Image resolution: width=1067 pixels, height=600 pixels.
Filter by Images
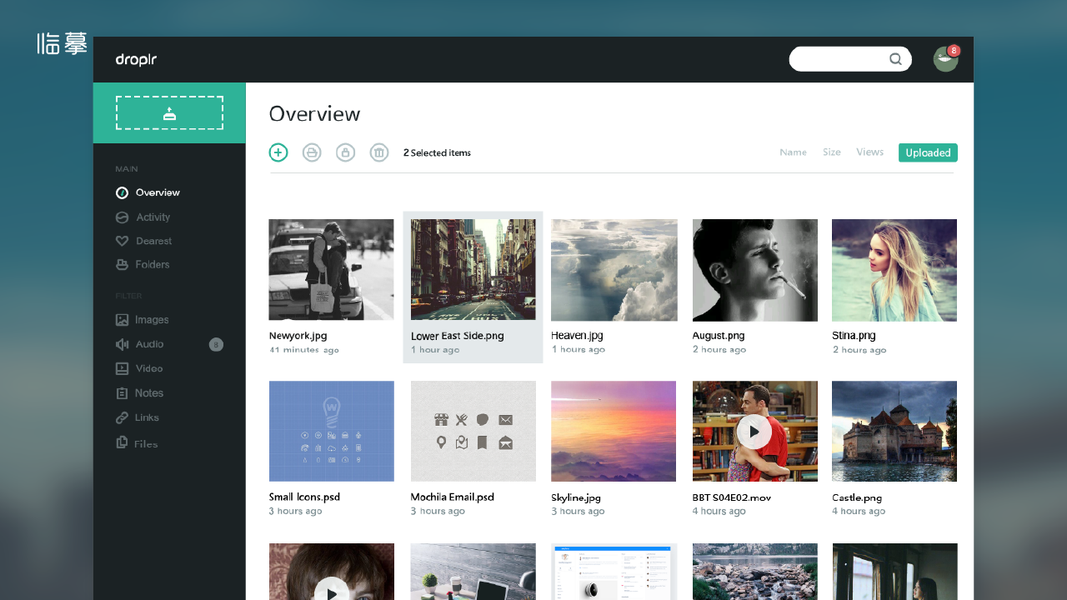[152, 320]
